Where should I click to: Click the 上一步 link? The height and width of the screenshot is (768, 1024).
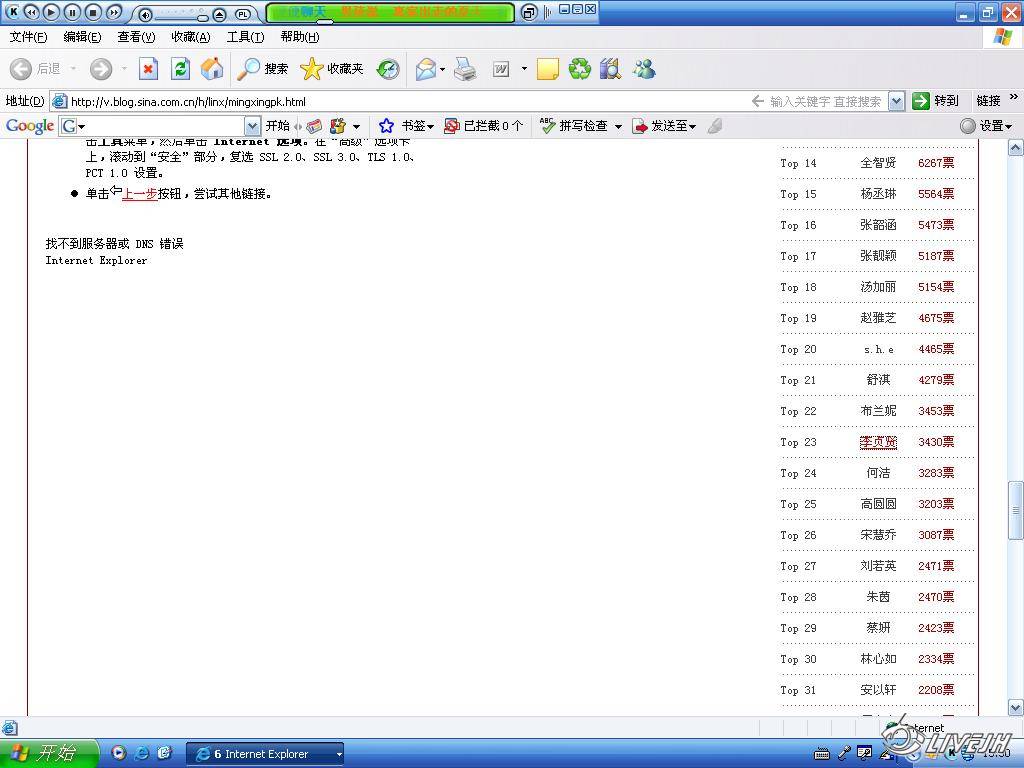[x=139, y=194]
